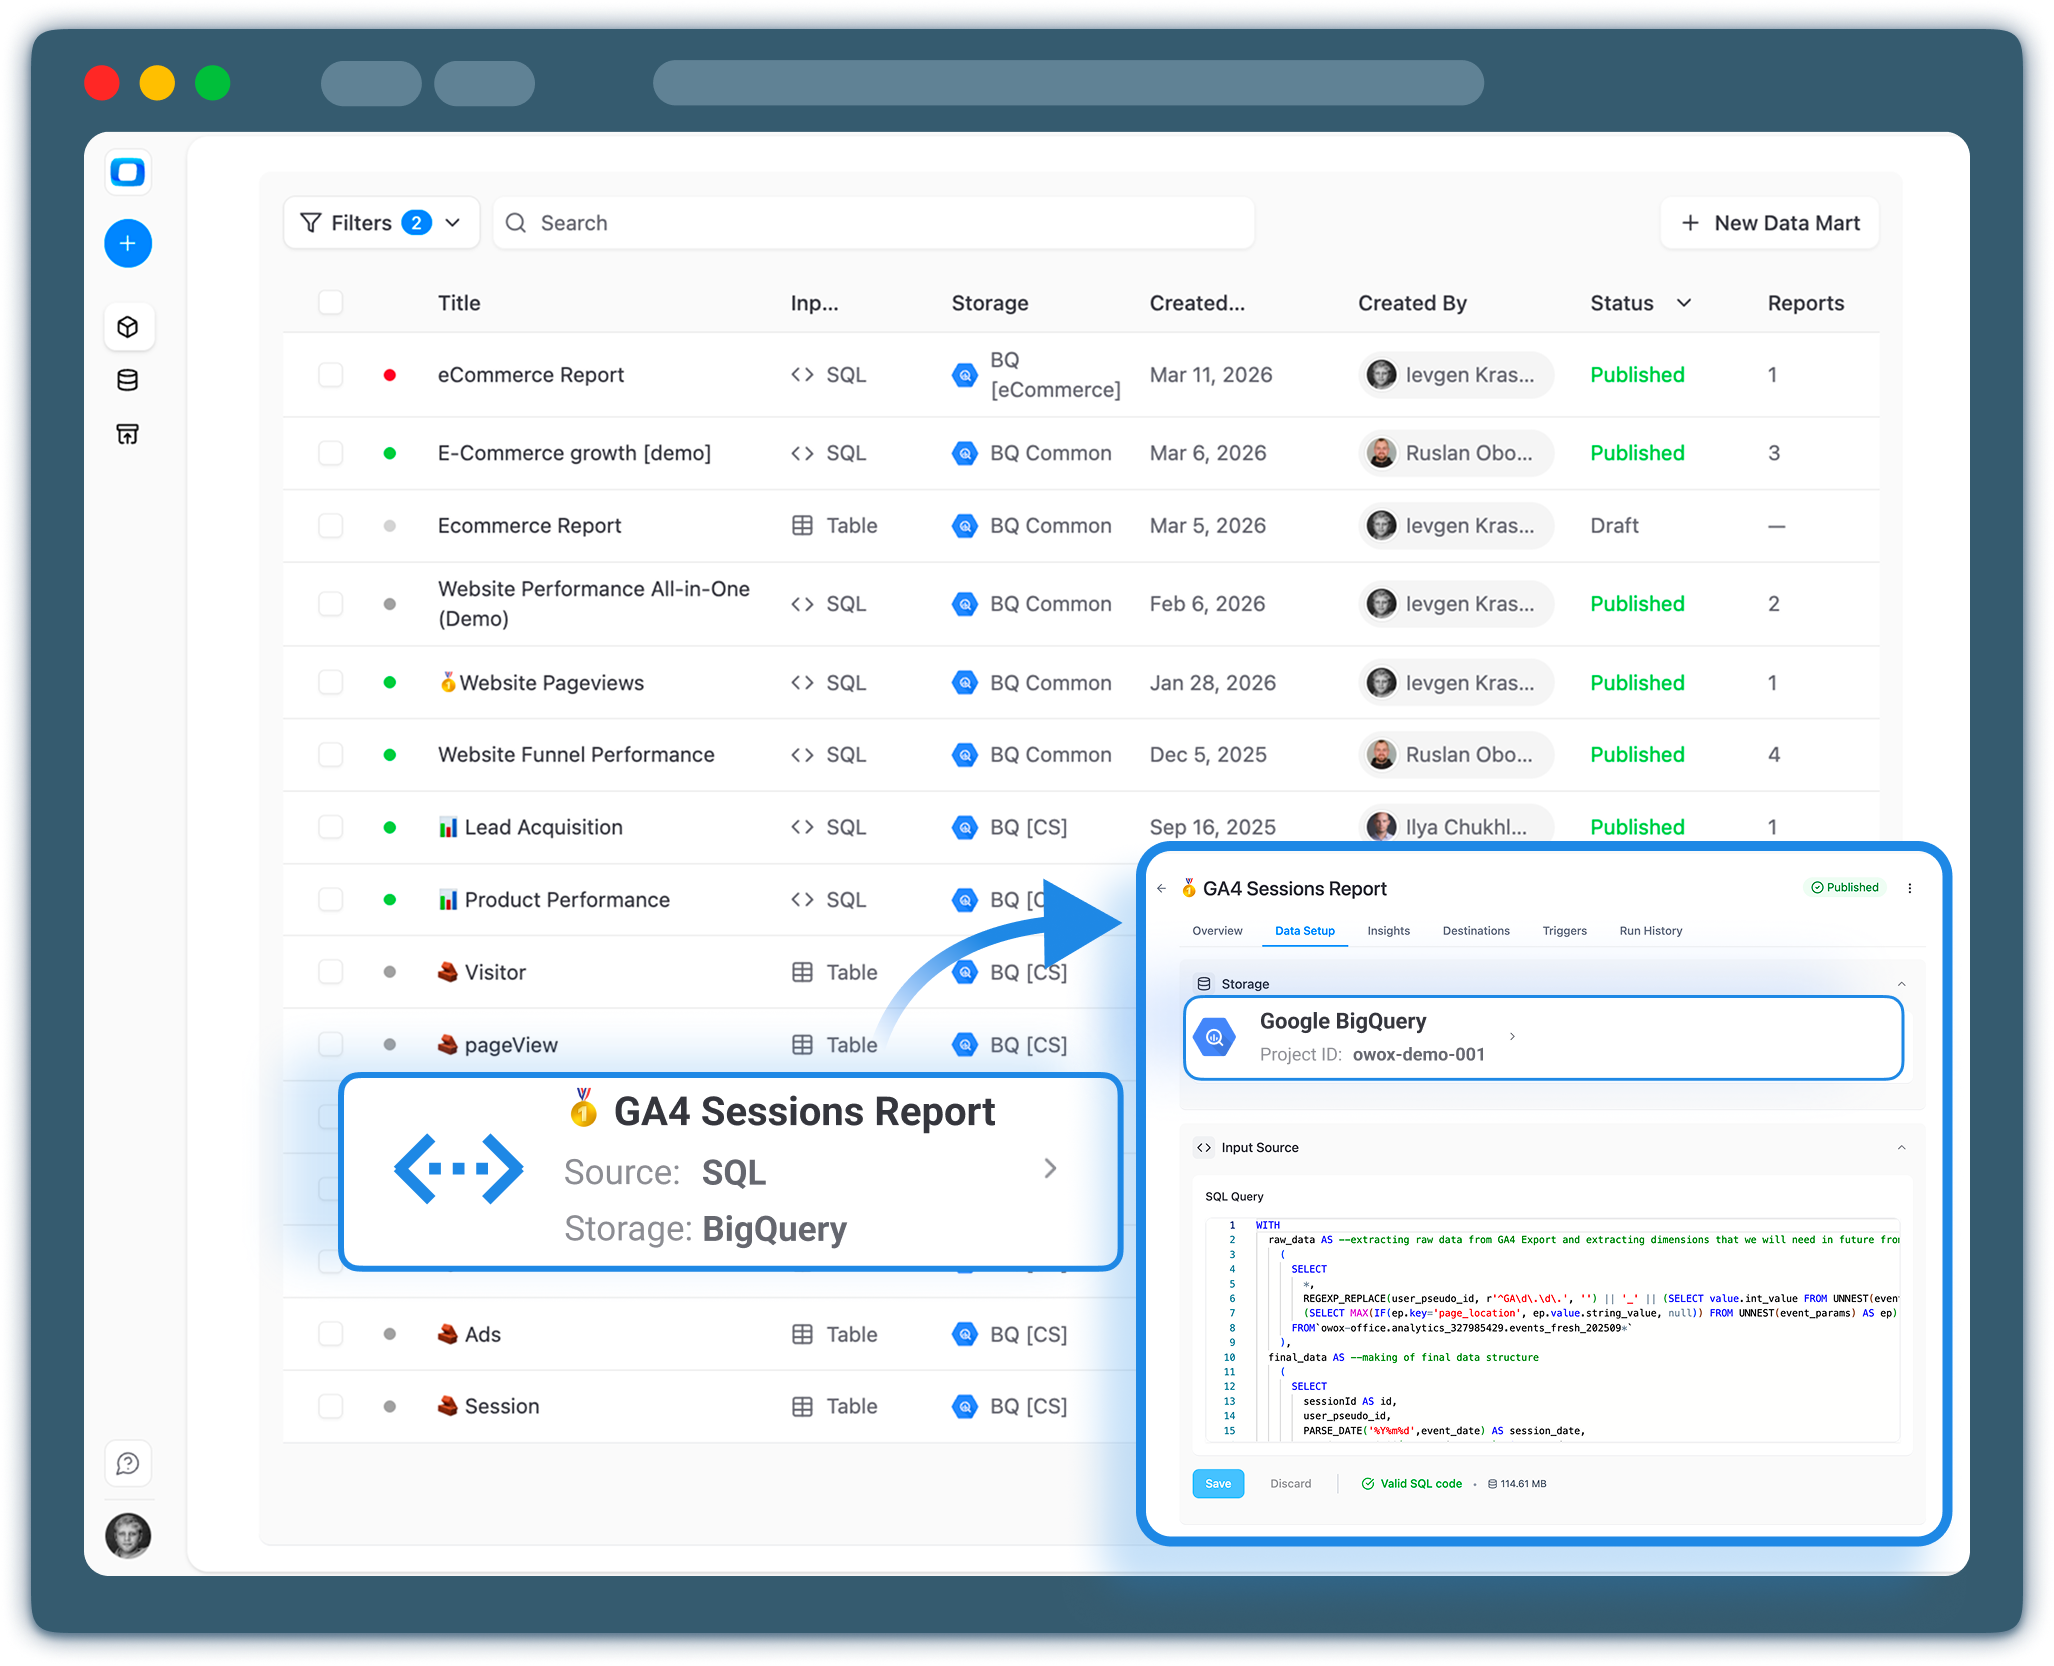The height and width of the screenshot is (1666, 2054).
Task: Click Ievgen avatar in Website Pageviews row
Action: [1381, 683]
